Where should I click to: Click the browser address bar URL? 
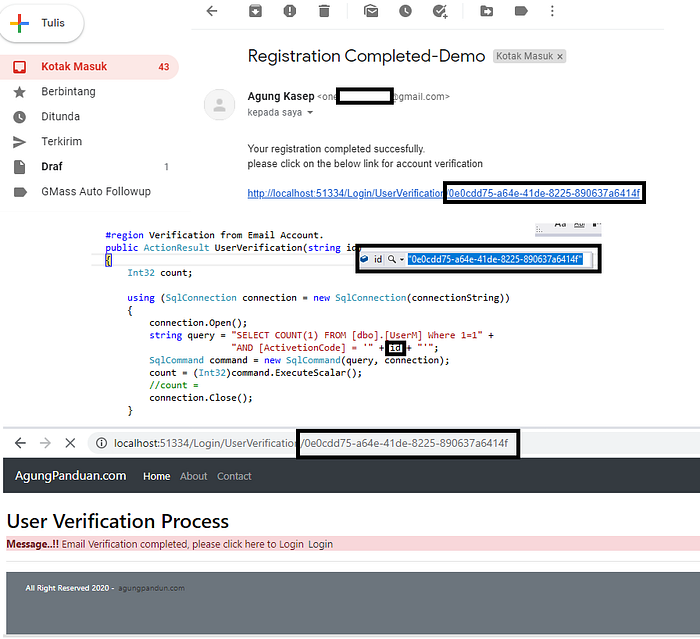[x=311, y=443]
